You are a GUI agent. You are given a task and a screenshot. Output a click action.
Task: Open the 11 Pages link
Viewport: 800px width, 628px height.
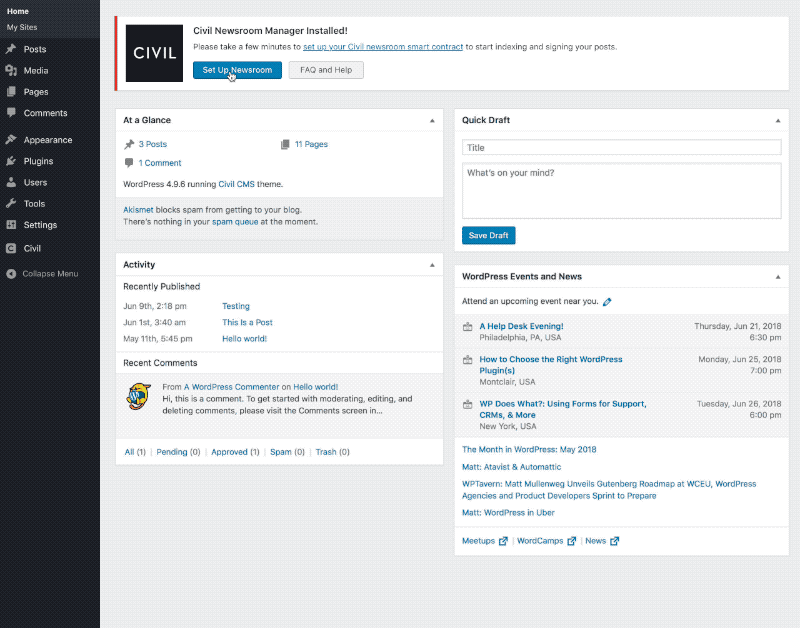click(x=311, y=144)
